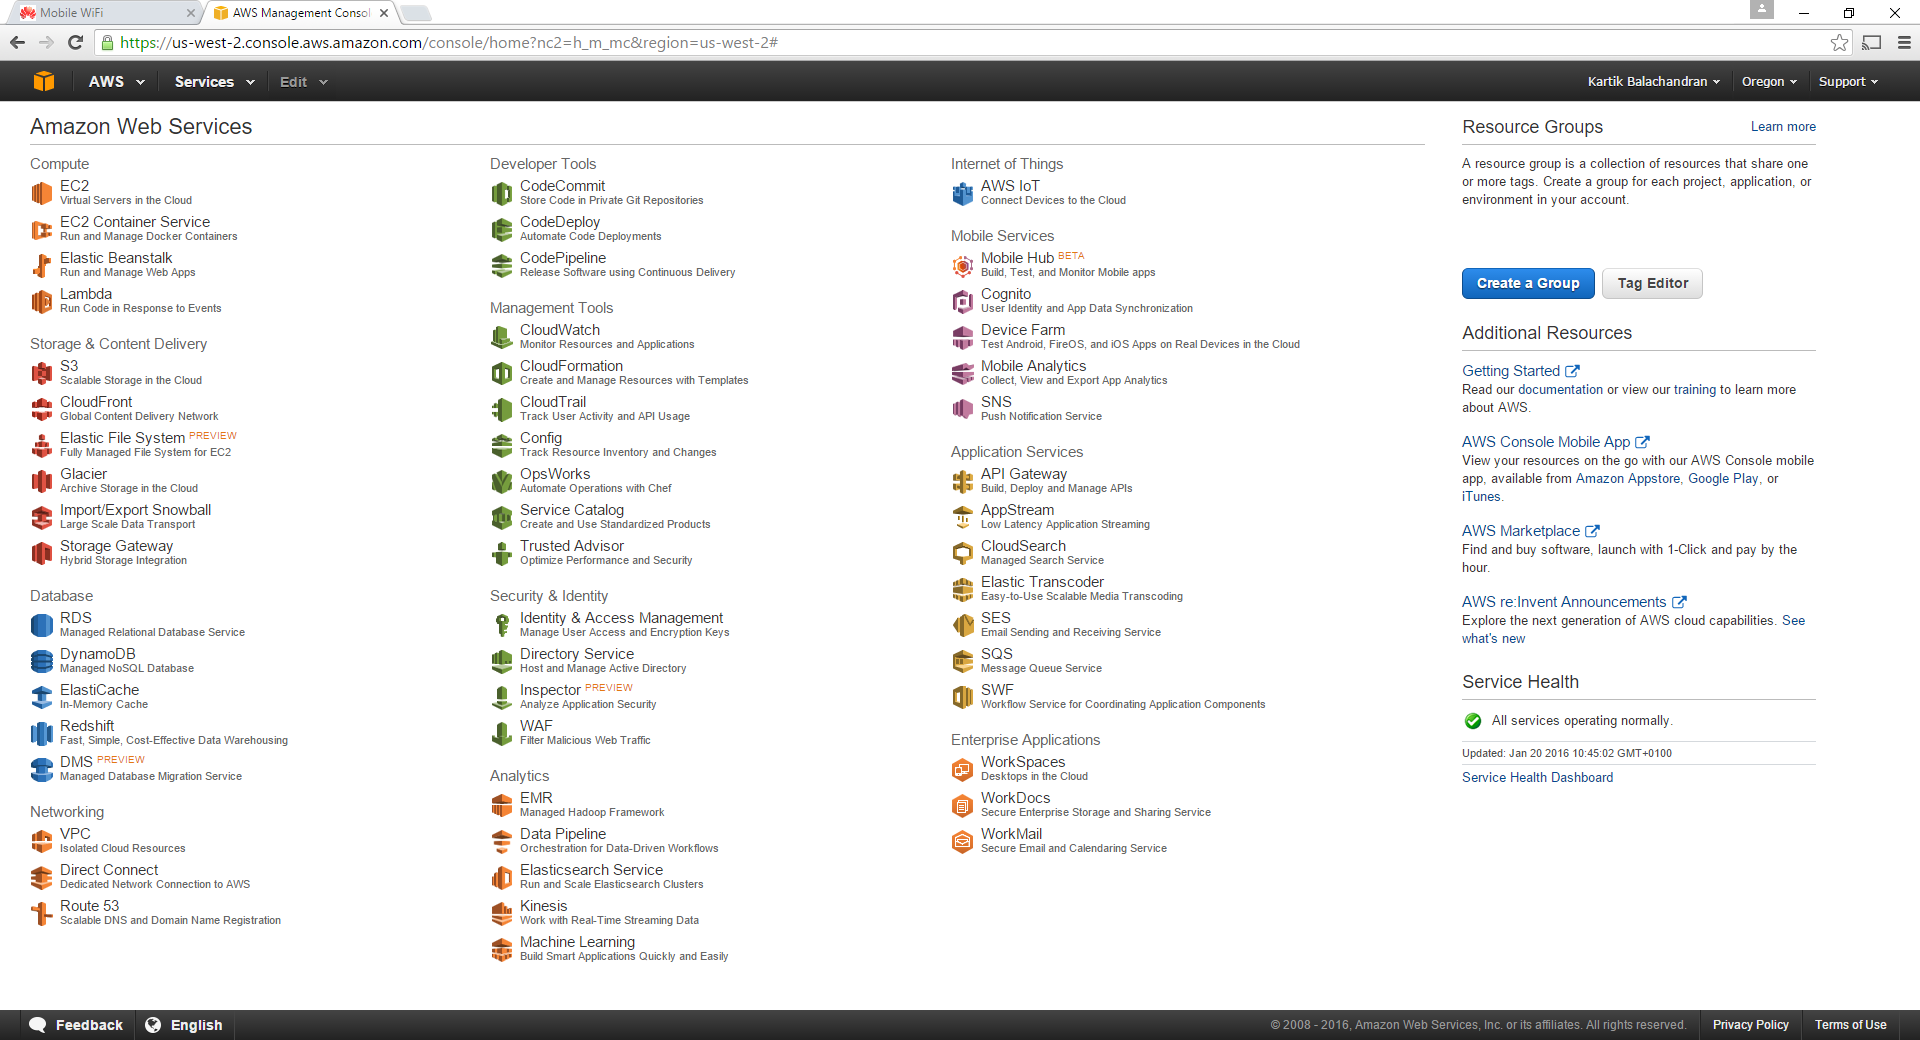Click the AWS IoT icon
The width and height of the screenshot is (1920, 1040).
963,193
